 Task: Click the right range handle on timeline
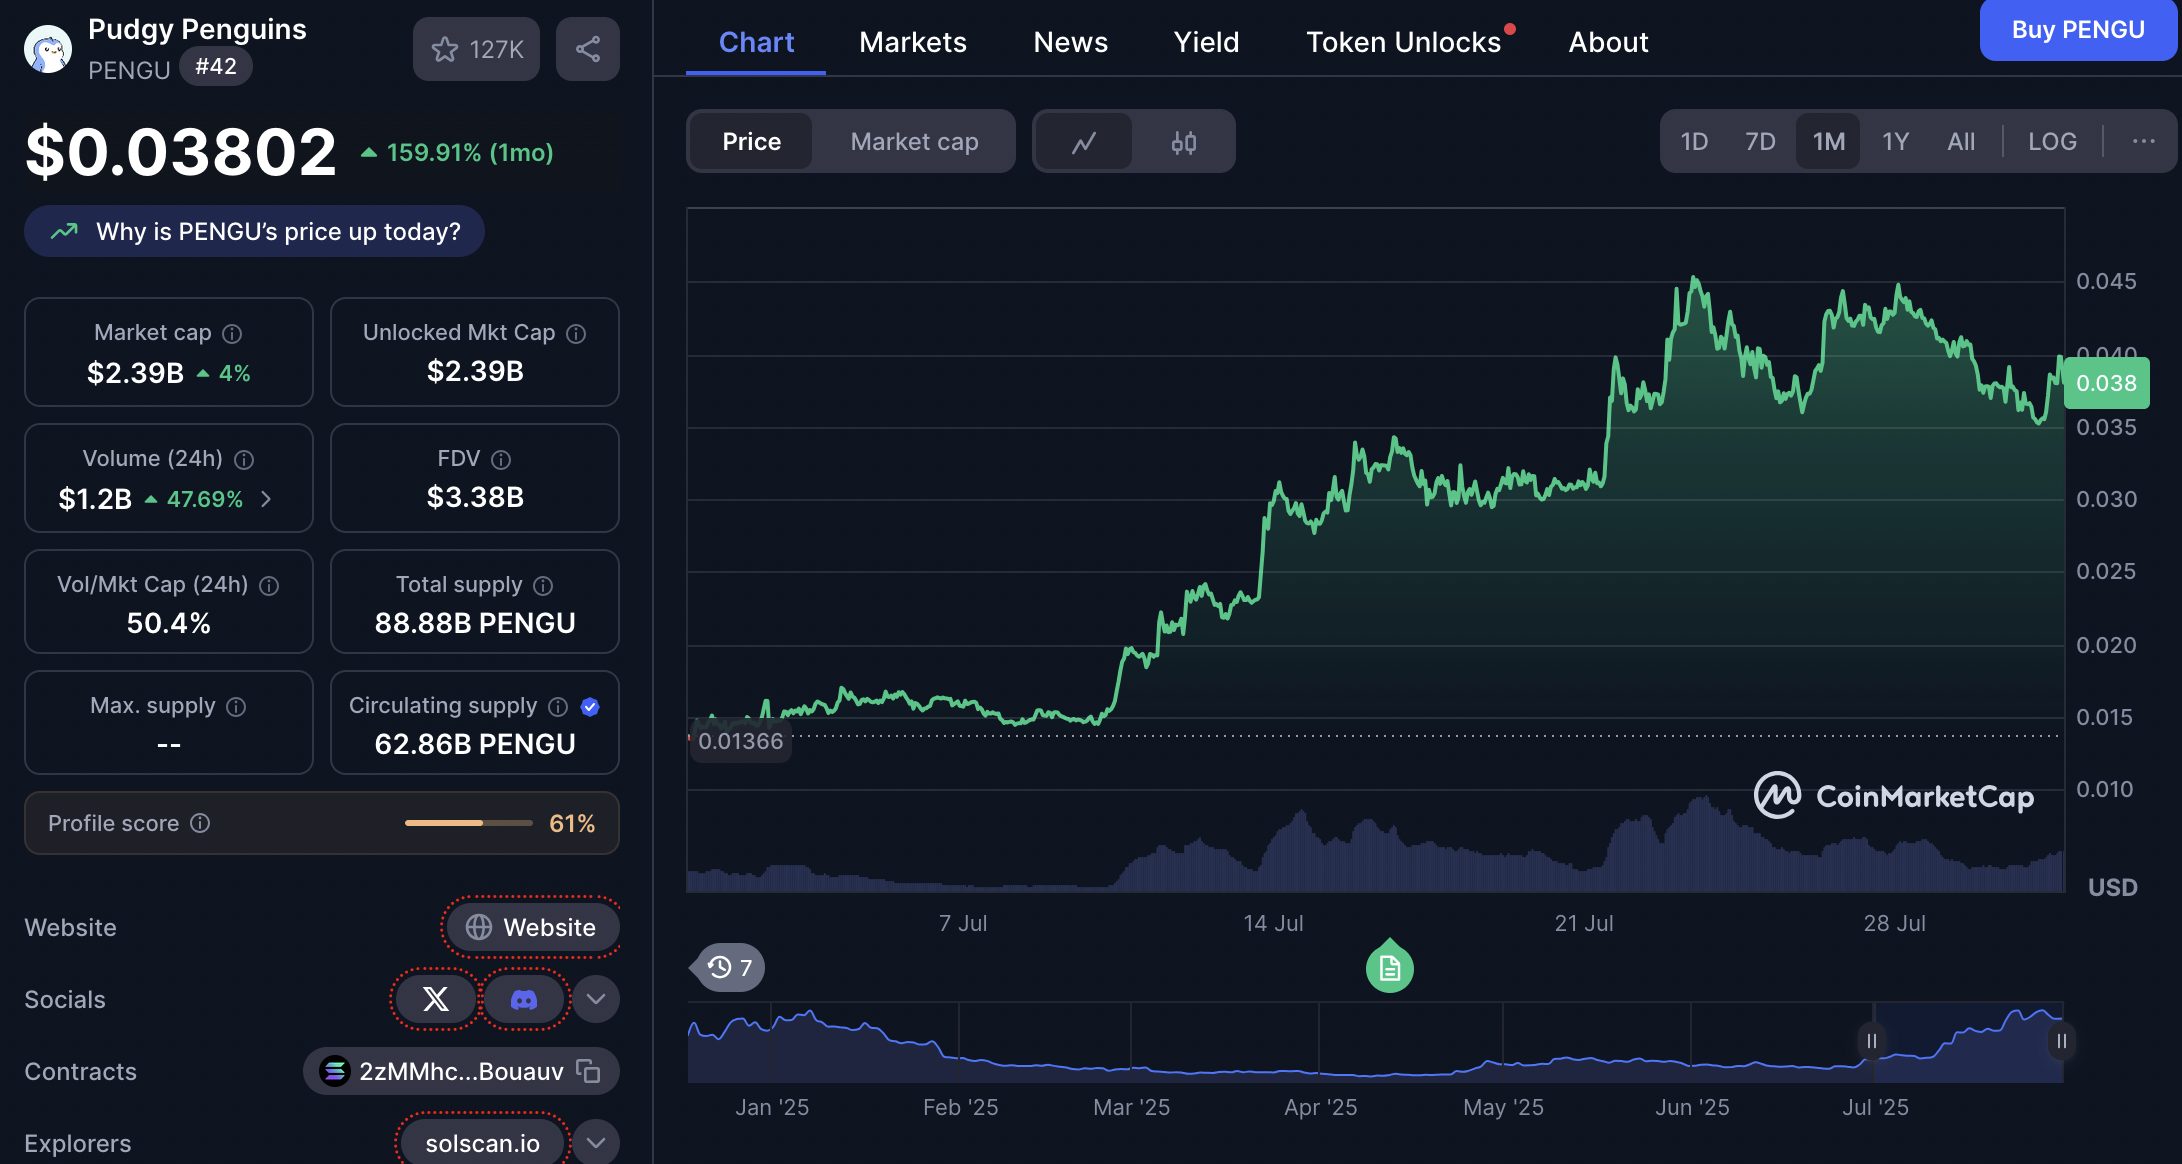pyautogui.click(x=2061, y=1041)
